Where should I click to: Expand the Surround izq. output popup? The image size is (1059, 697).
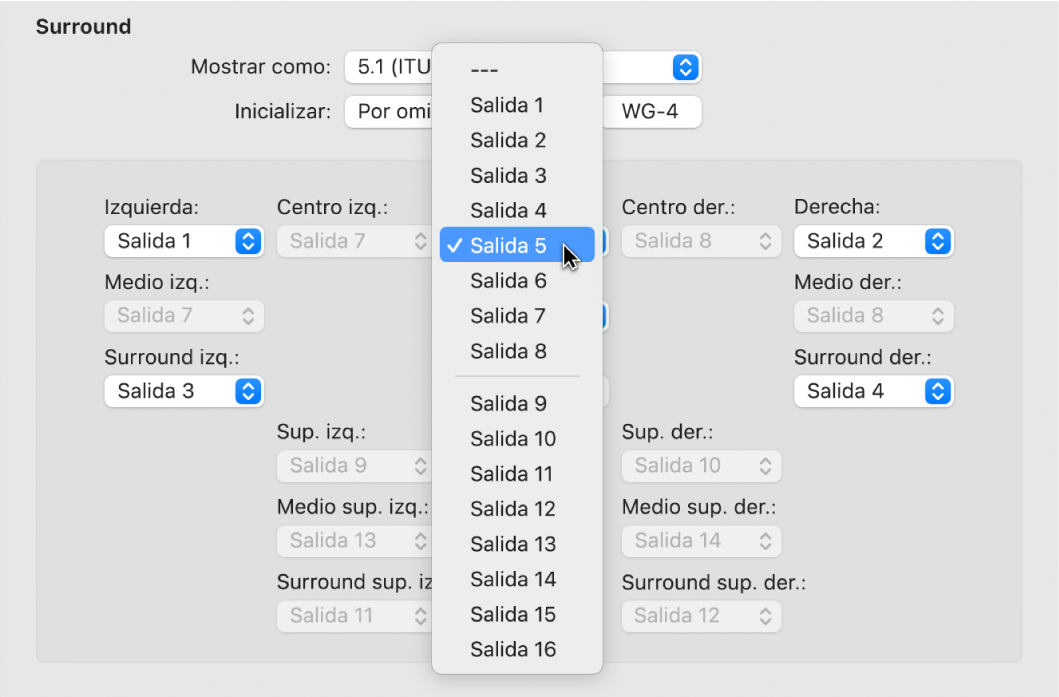[x=184, y=391]
